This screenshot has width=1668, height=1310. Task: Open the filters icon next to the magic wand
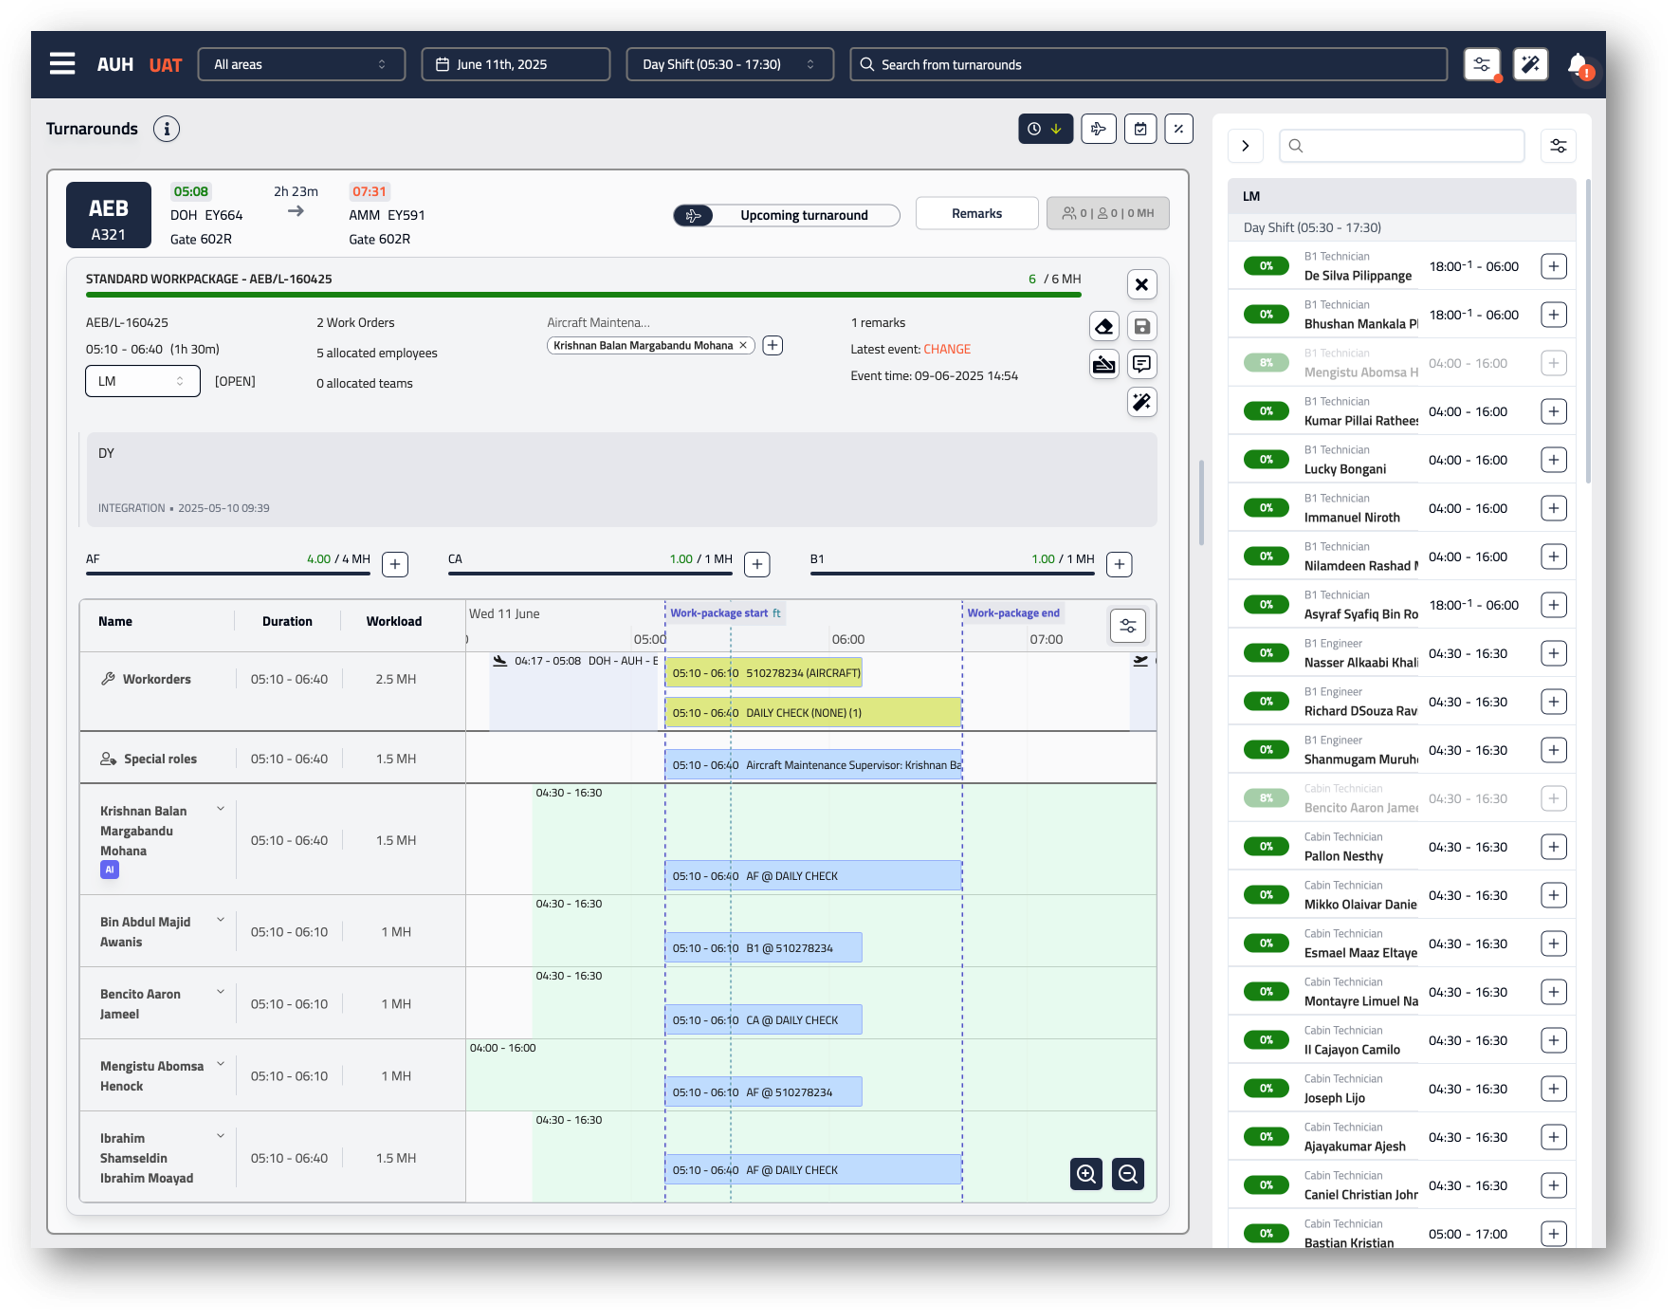[x=1481, y=64]
